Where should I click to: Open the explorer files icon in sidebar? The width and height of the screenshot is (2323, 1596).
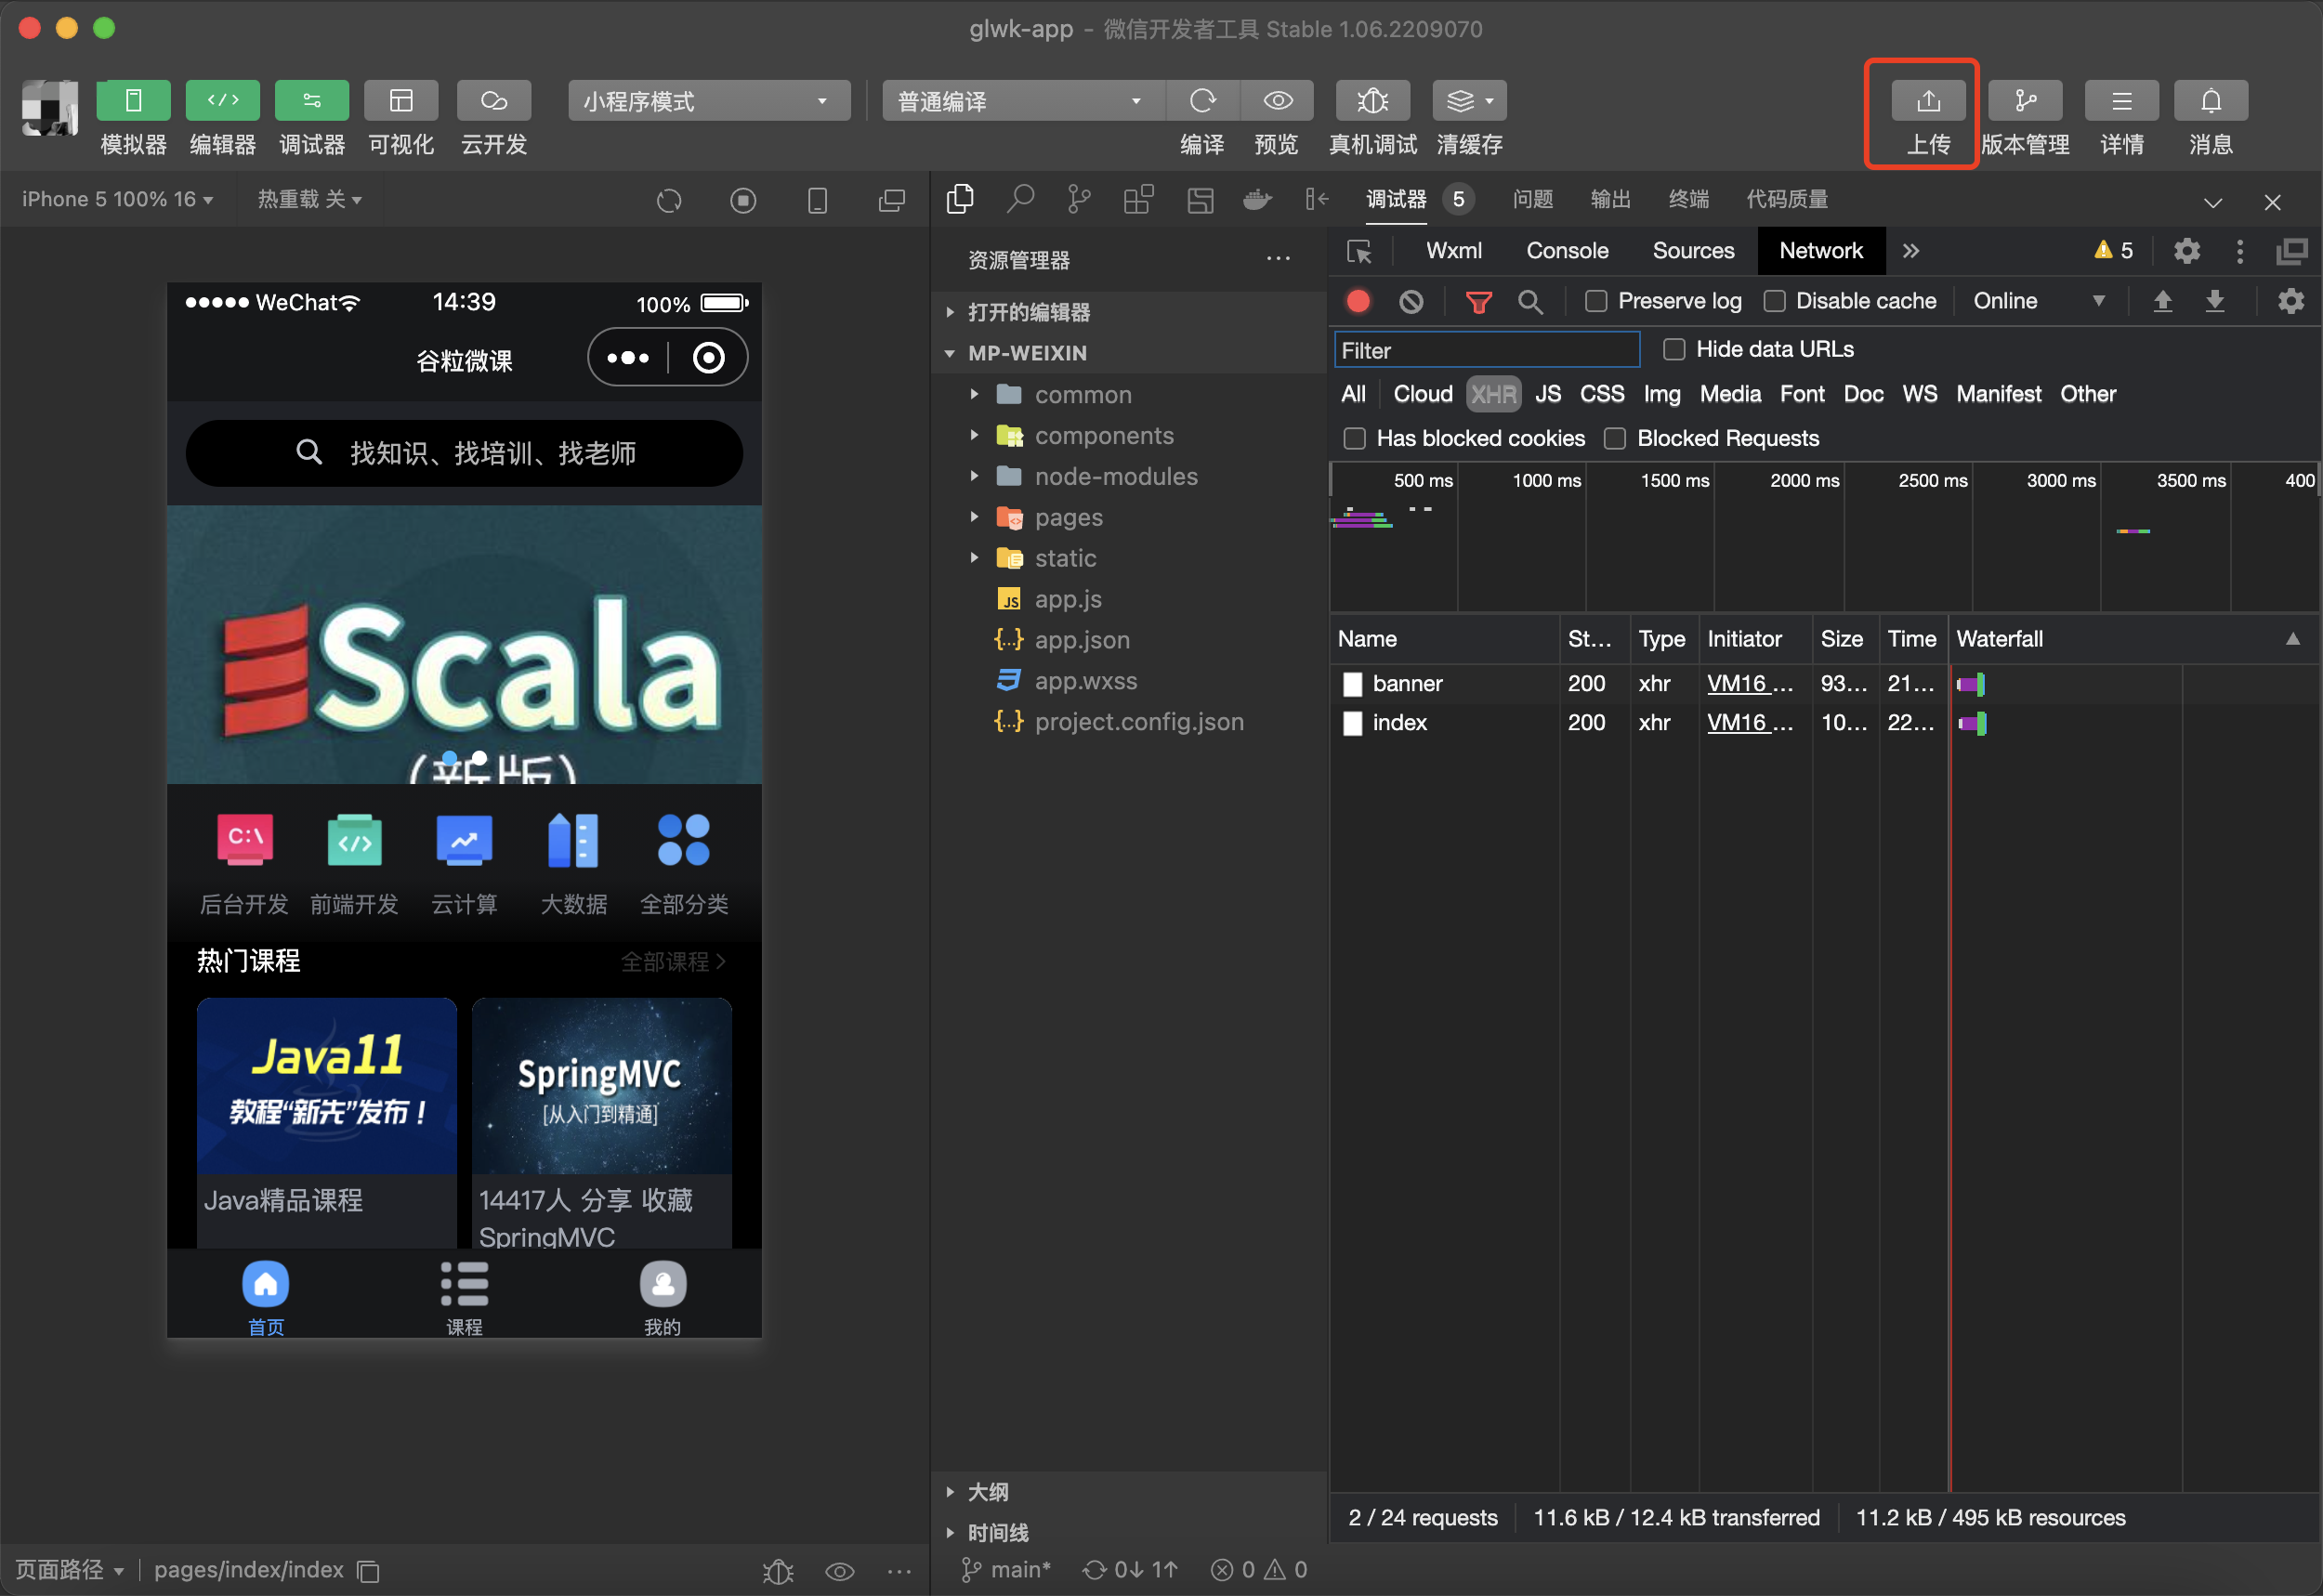pyautogui.click(x=960, y=199)
